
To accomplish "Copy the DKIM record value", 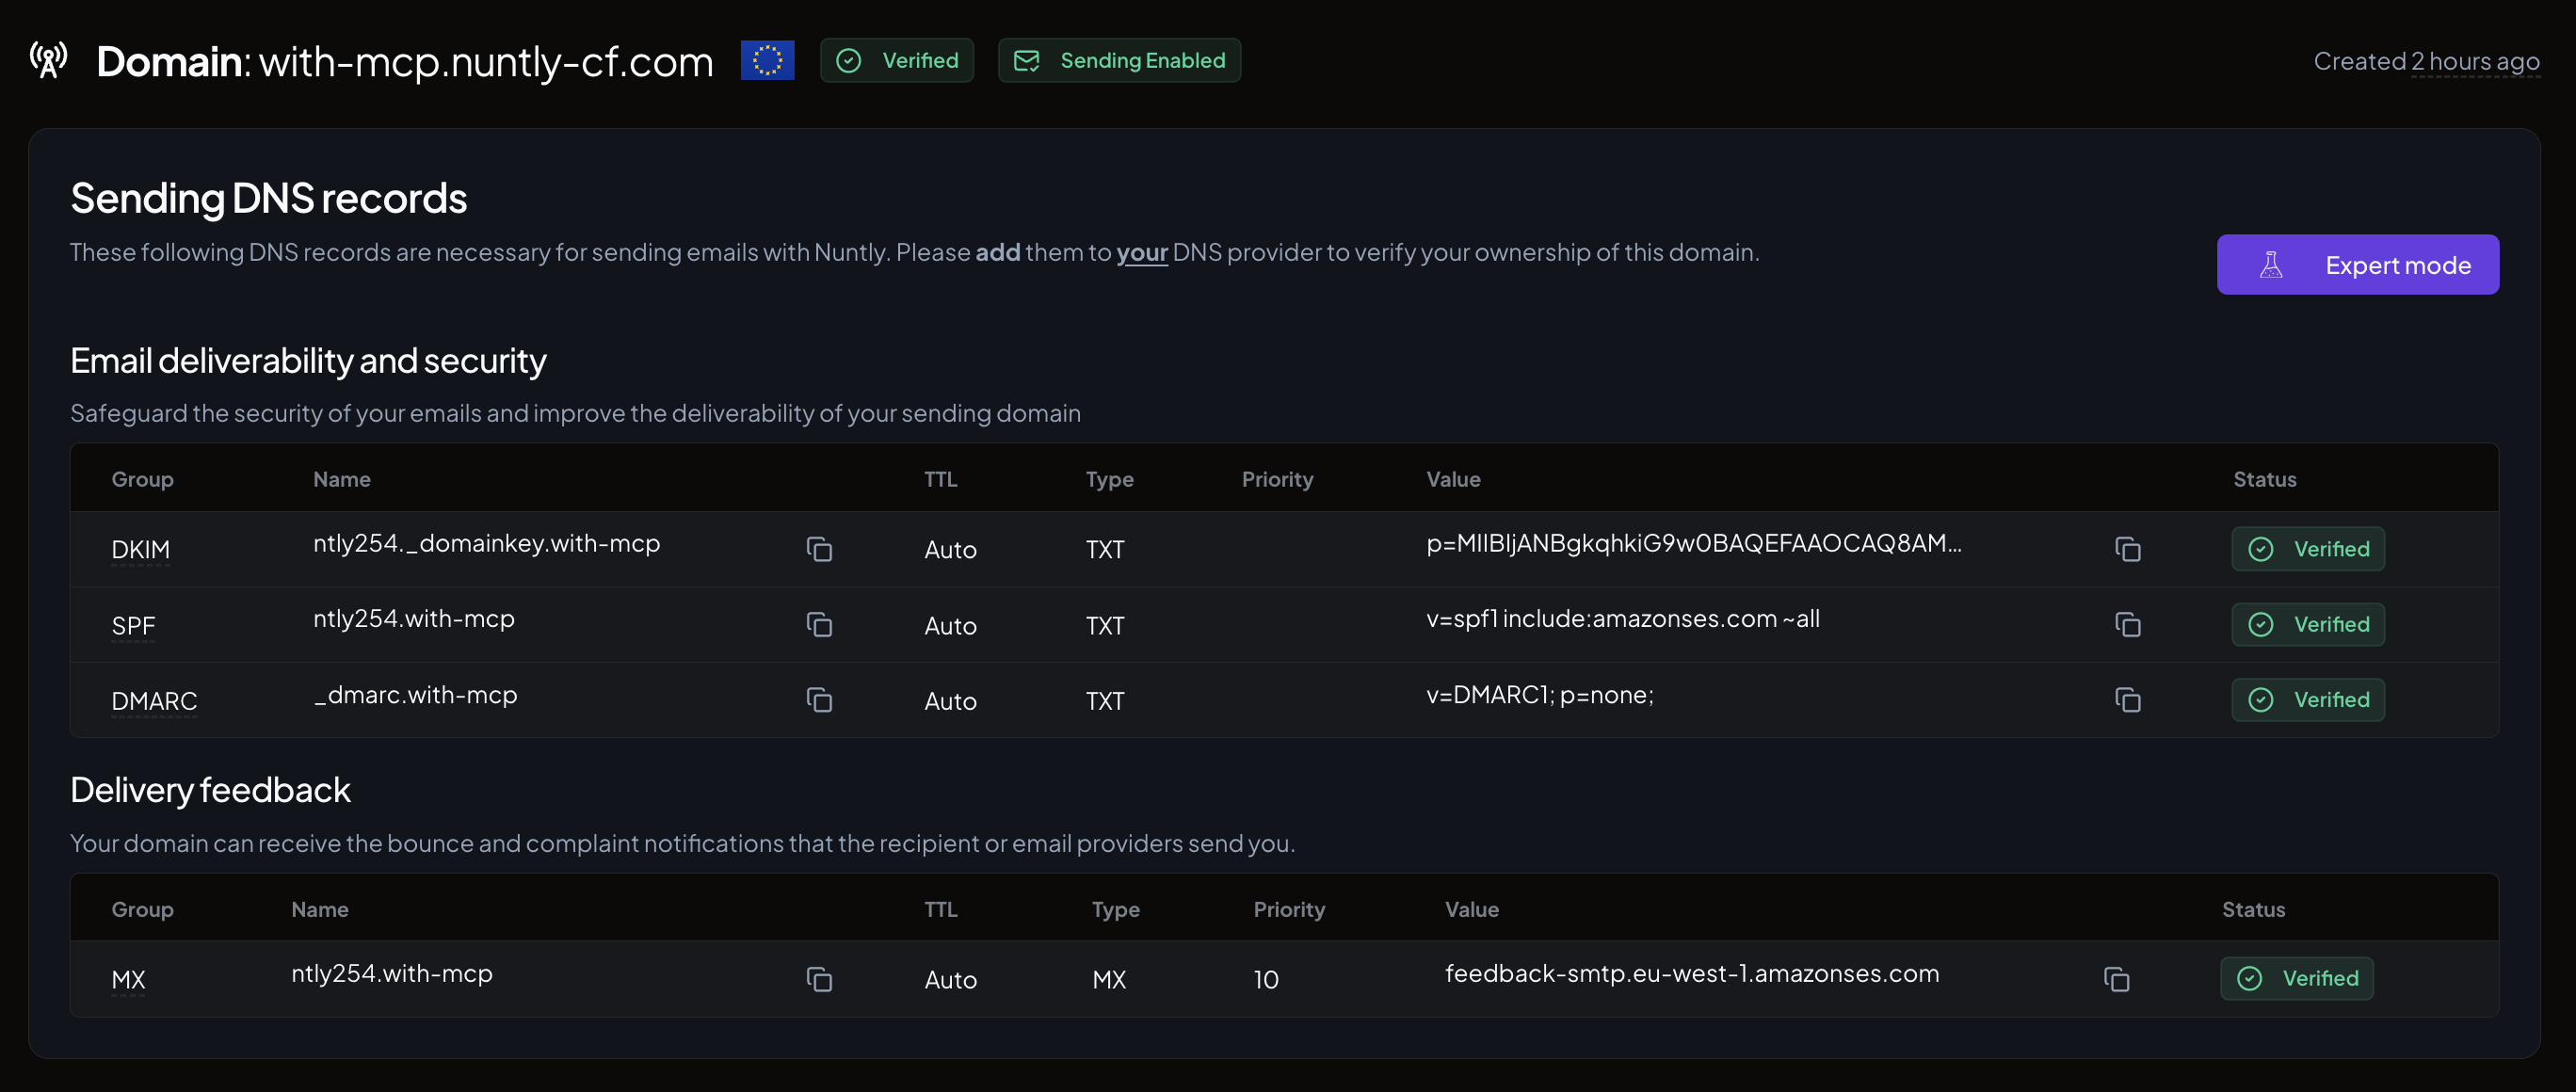I will coord(2127,549).
